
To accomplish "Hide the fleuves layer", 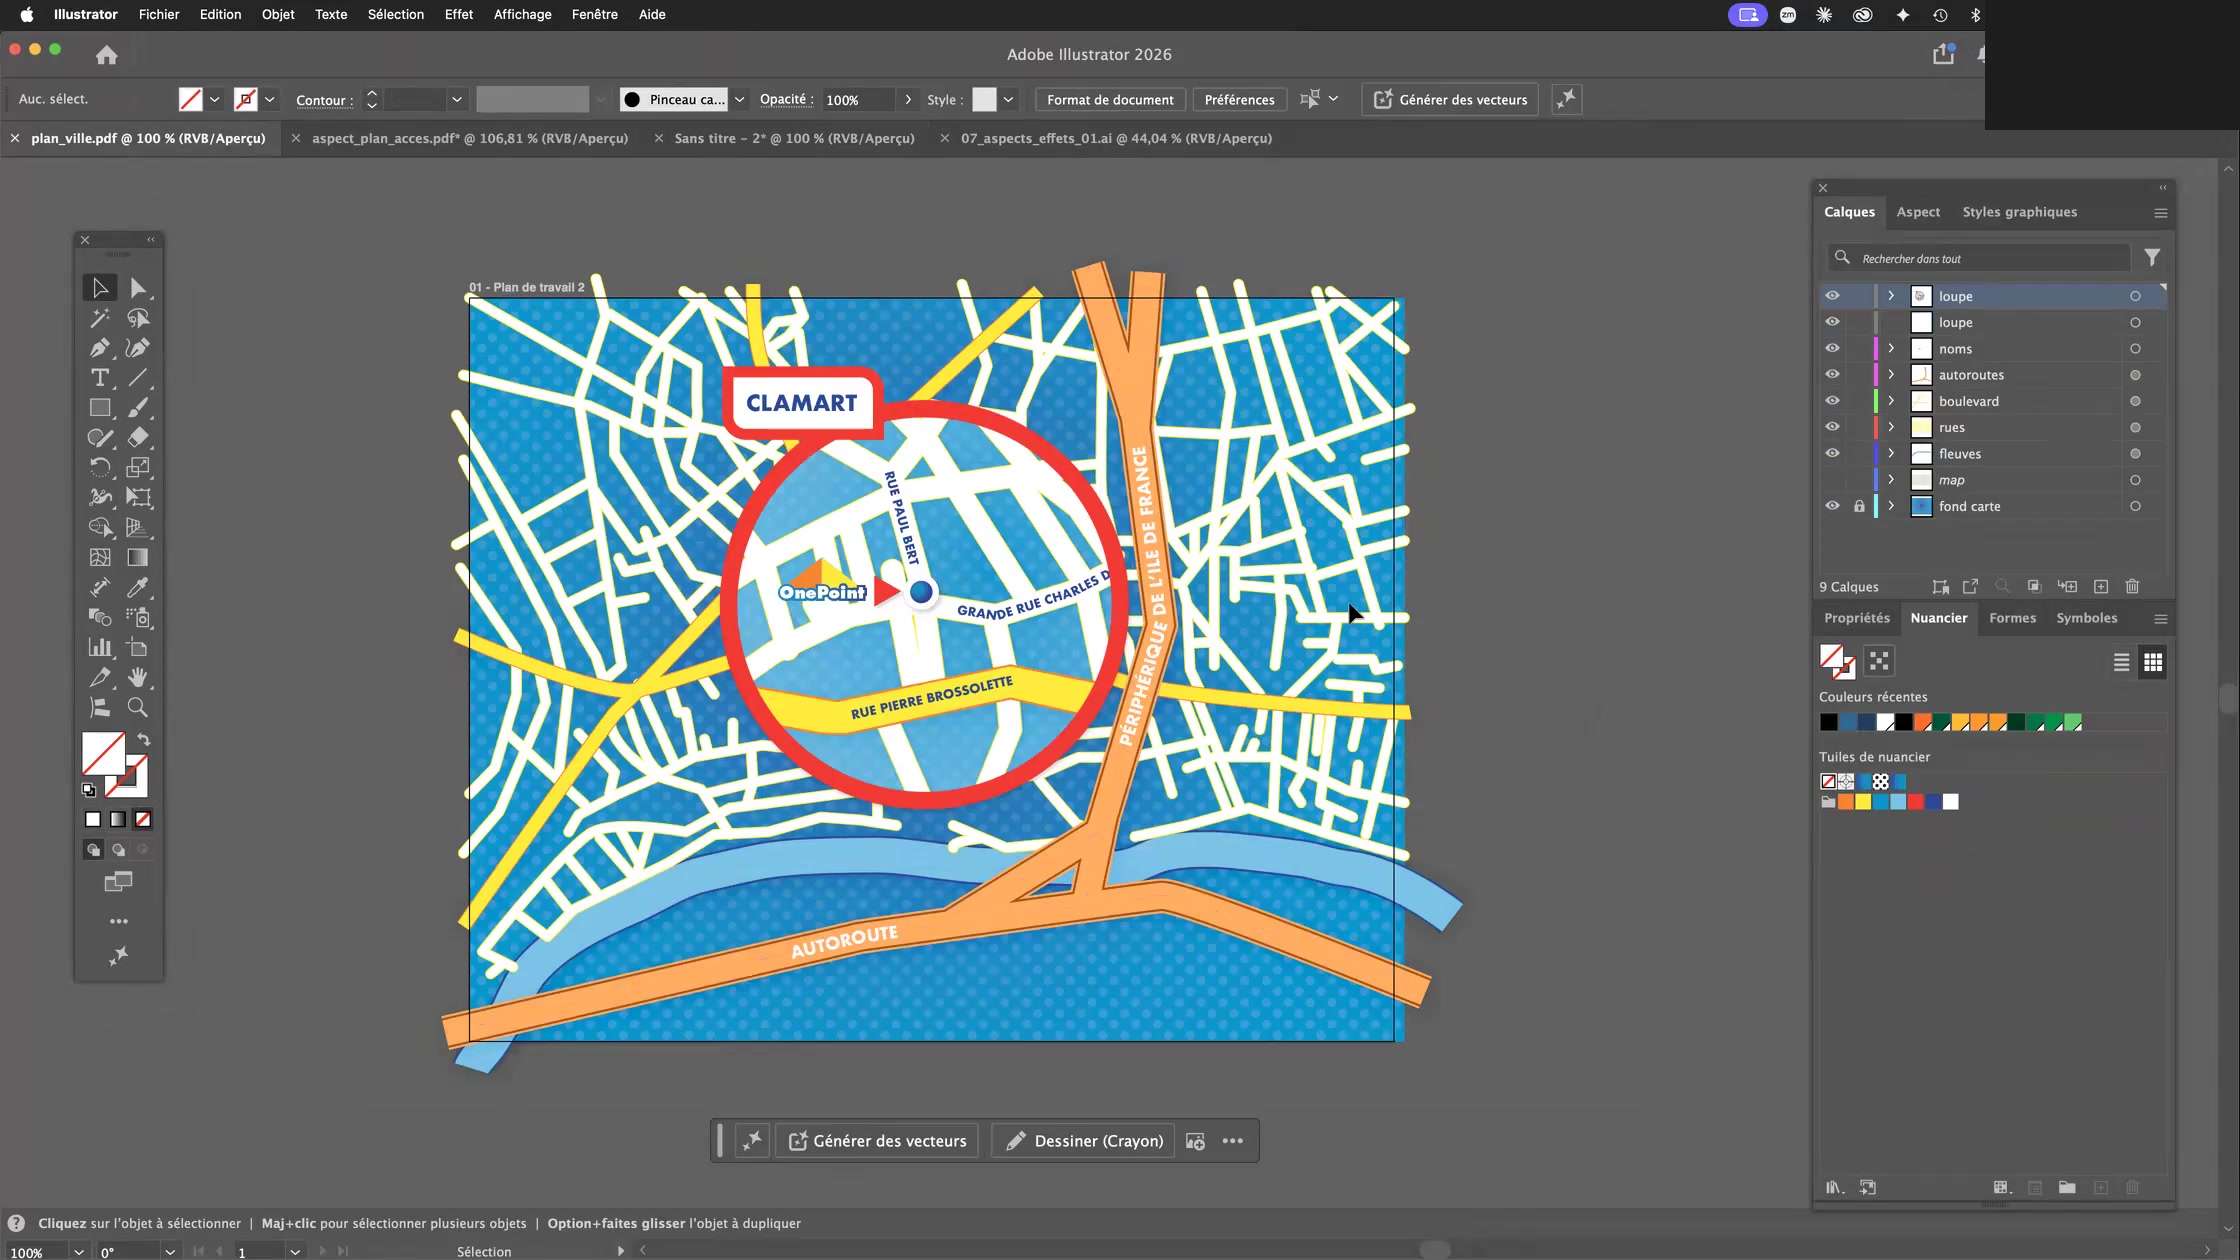I will (1832, 453).
